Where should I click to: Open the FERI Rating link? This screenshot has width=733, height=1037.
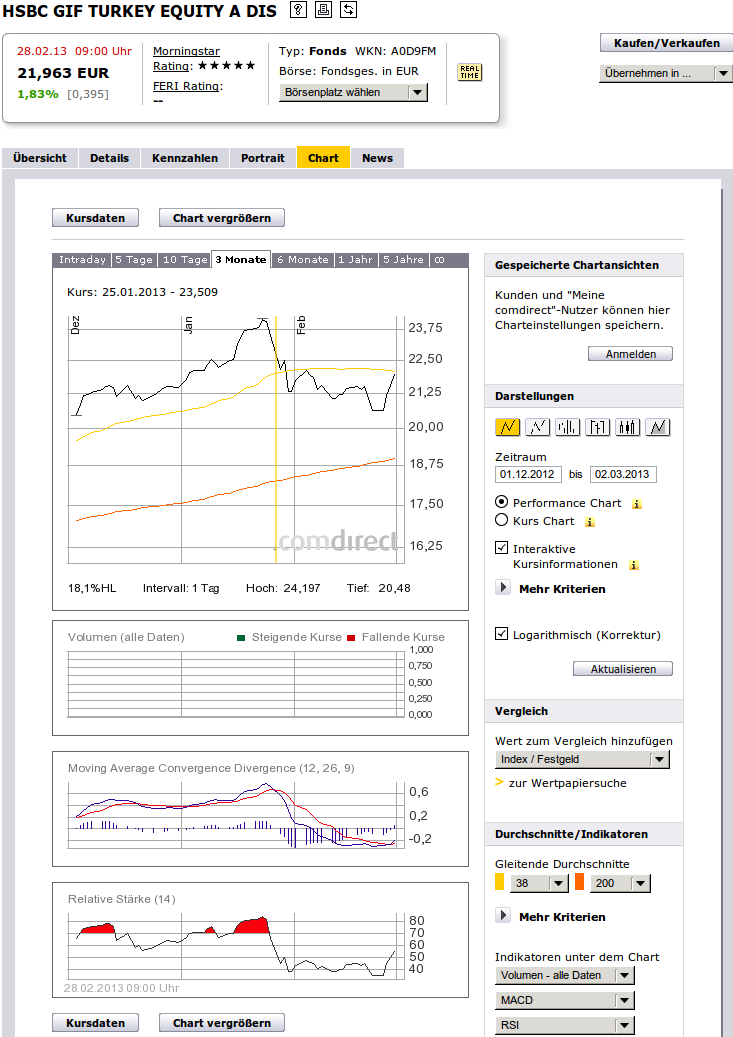pos(188,86)
